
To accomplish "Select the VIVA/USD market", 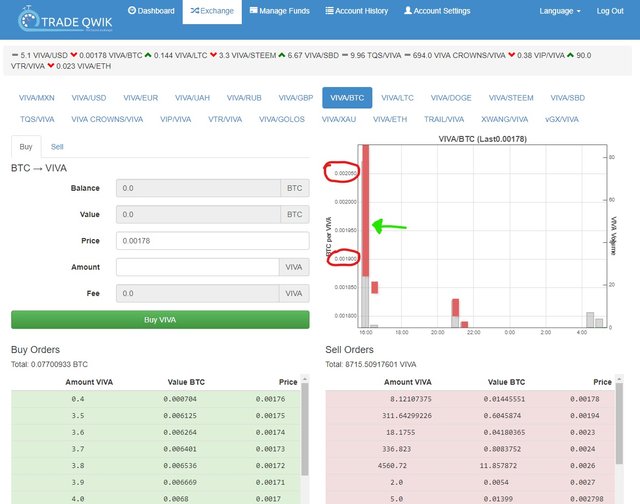I will 89,98.
